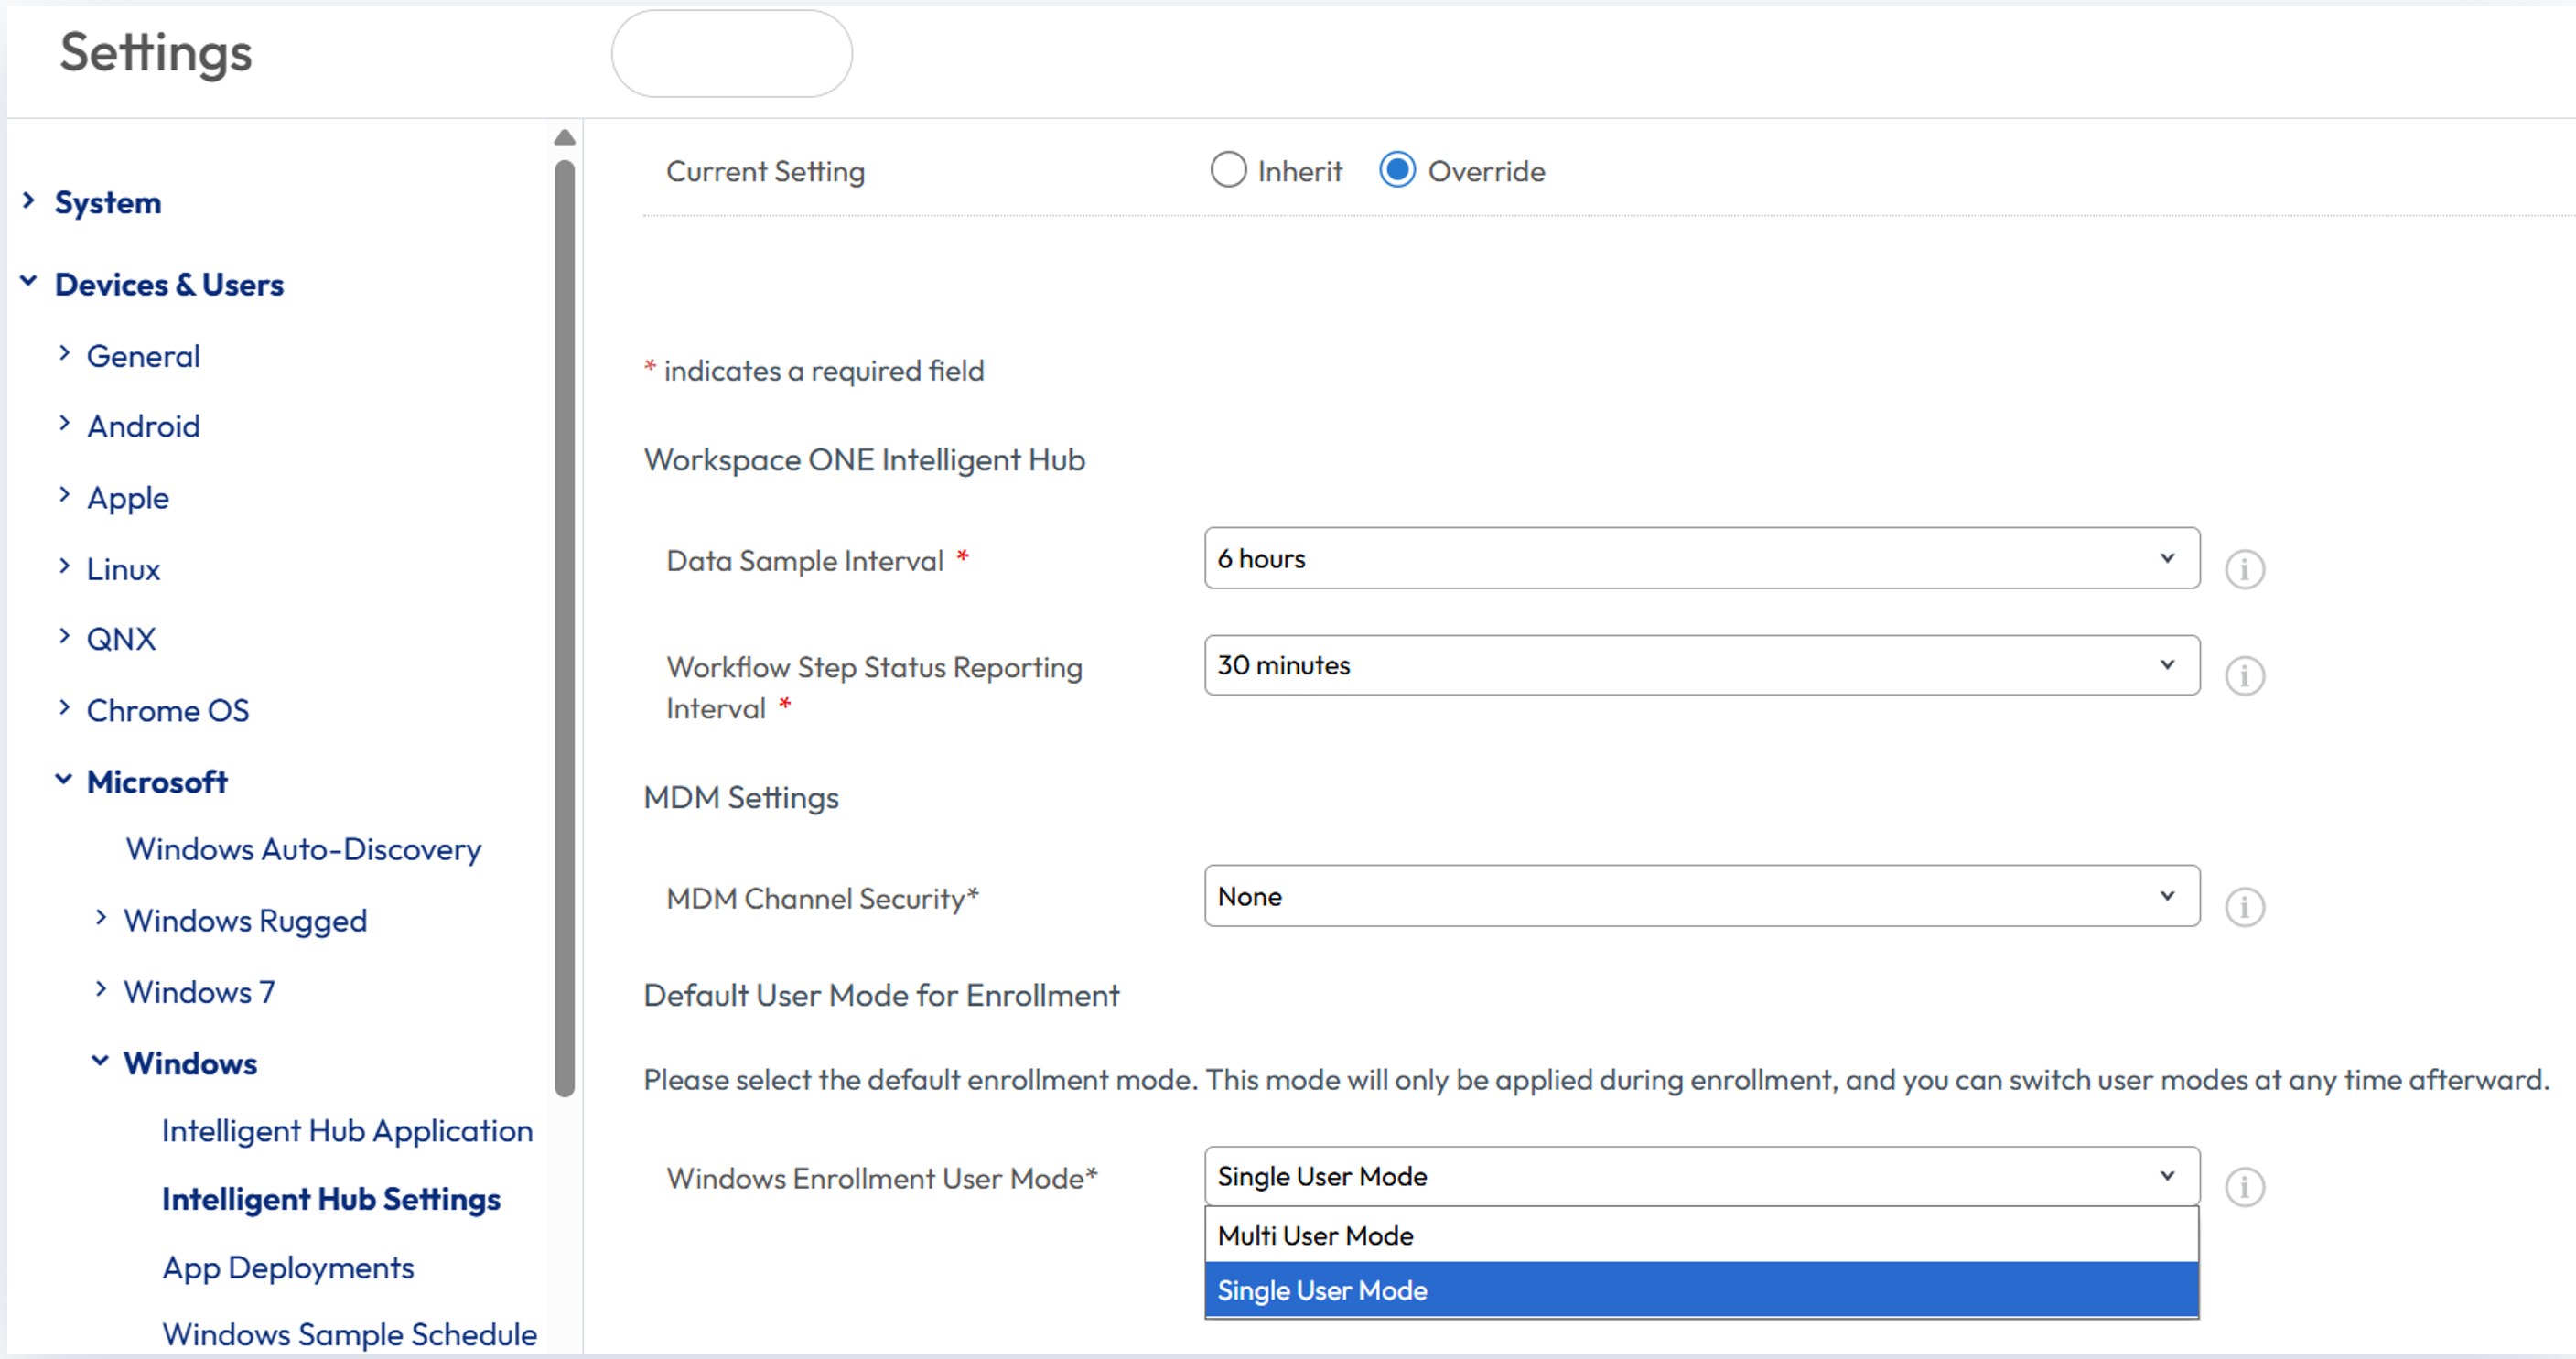This screenshot has height=1359, width=2576.
Task: Open info icon for MDM Channel Security
Action: [x=2244, y=907]
